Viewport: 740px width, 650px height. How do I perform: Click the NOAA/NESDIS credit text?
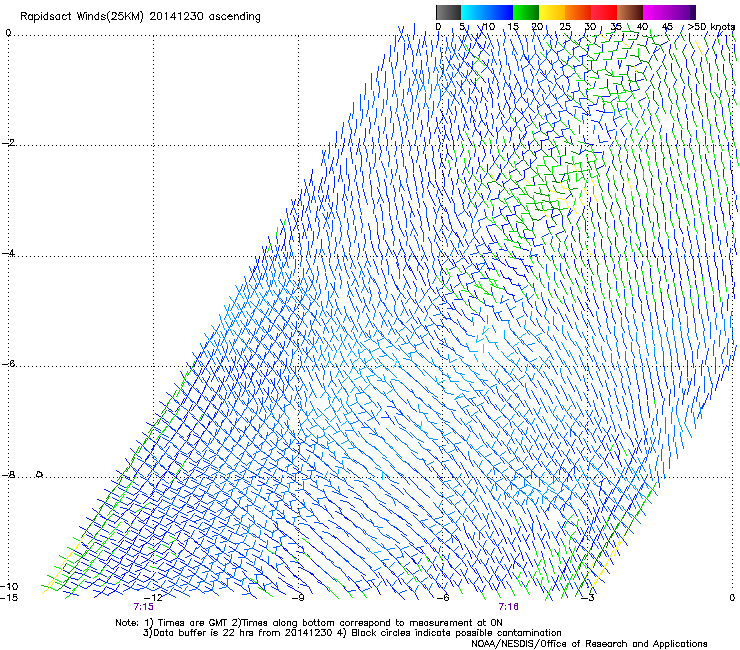[589, 644]
